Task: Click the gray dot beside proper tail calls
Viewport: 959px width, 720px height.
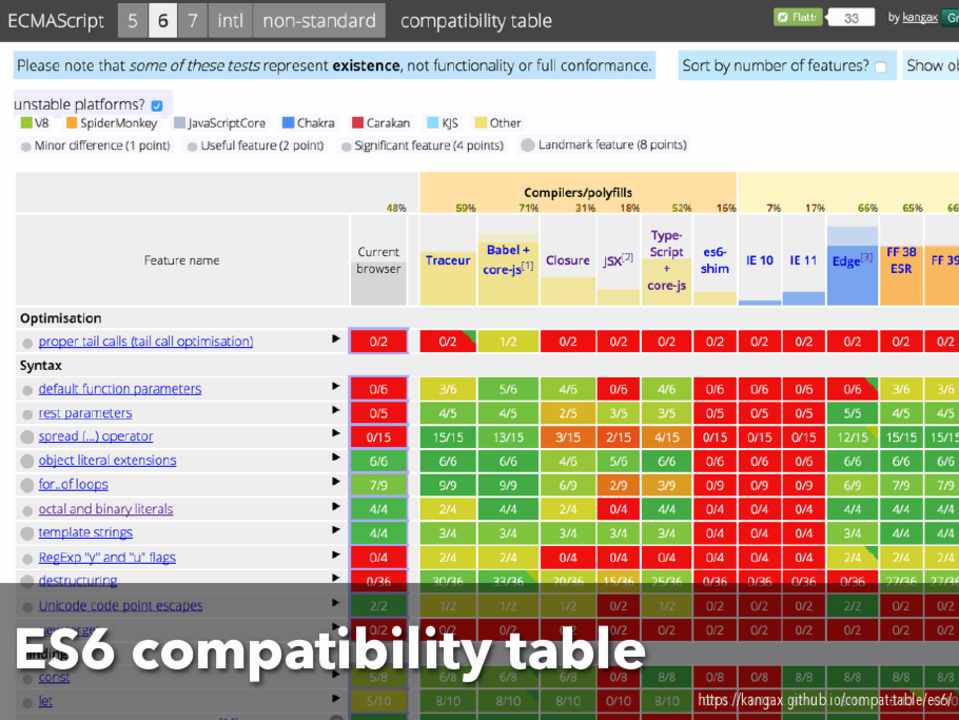Action: (x=28, y=342)
